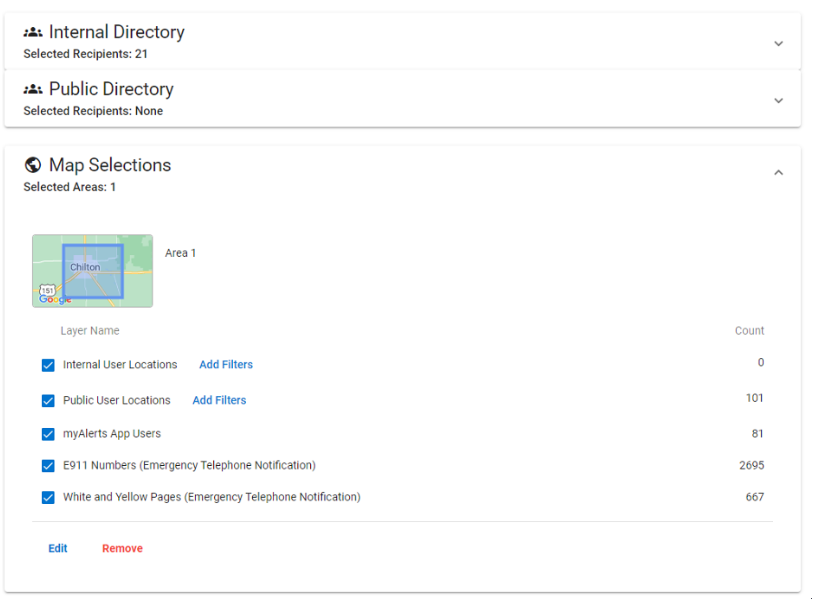Click the Selected Areas: 1 text
The width and height of the screenshot is (815, 599).
click(x=70, y=187)
